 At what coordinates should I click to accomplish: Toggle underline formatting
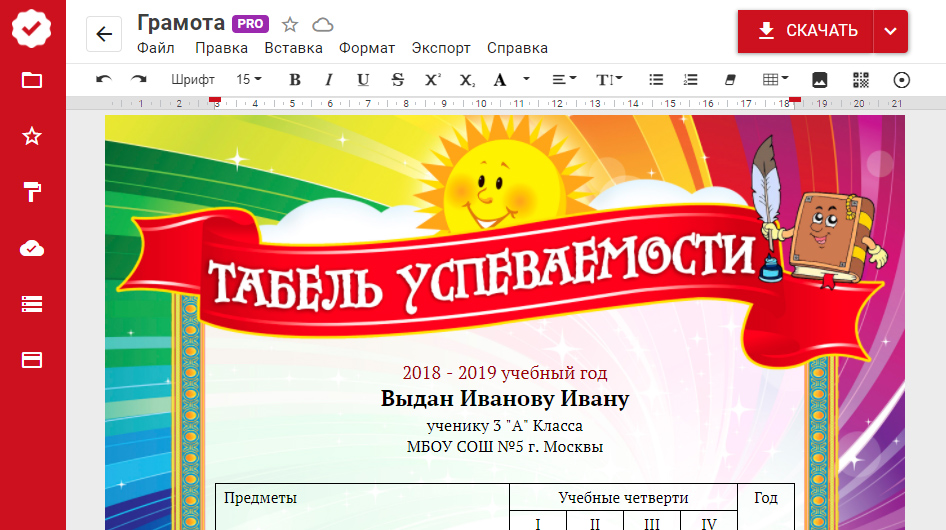(363, 80)
